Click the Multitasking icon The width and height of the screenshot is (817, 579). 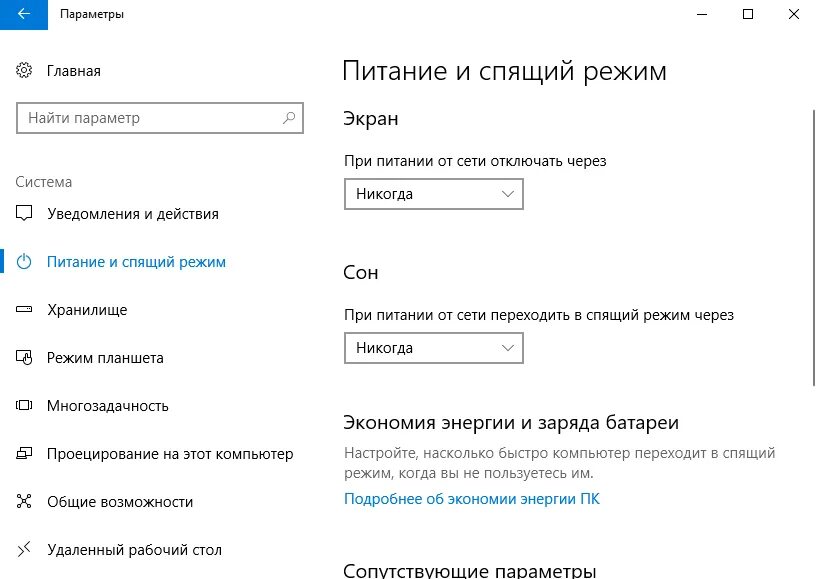[x=25, y=406]
